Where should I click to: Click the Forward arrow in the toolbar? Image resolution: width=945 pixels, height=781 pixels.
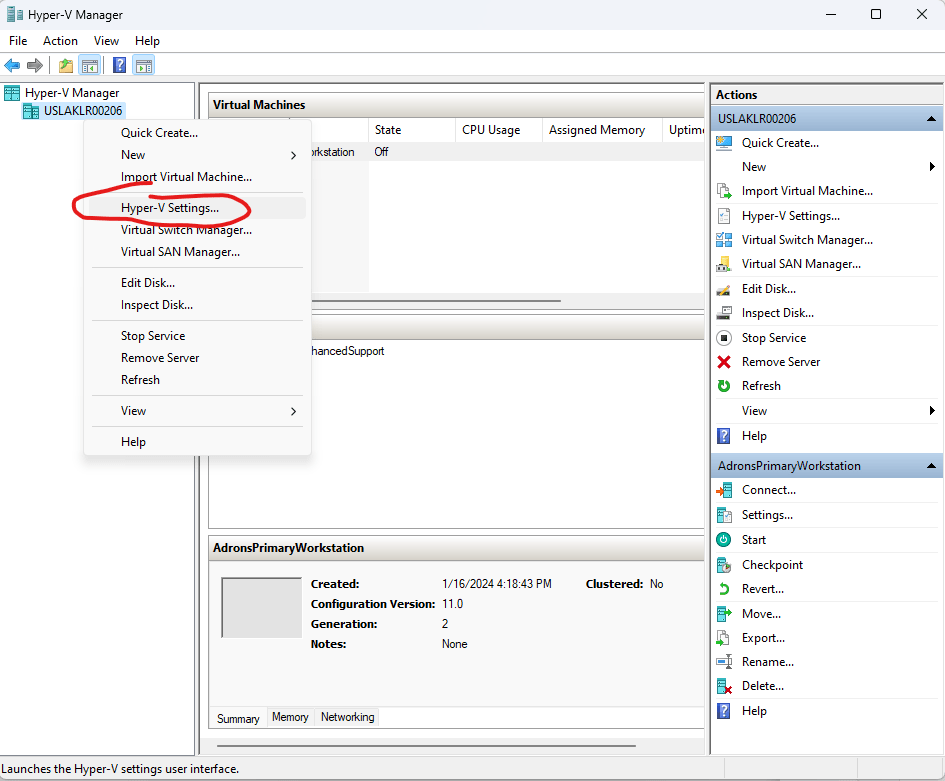[x=35, y=65]
